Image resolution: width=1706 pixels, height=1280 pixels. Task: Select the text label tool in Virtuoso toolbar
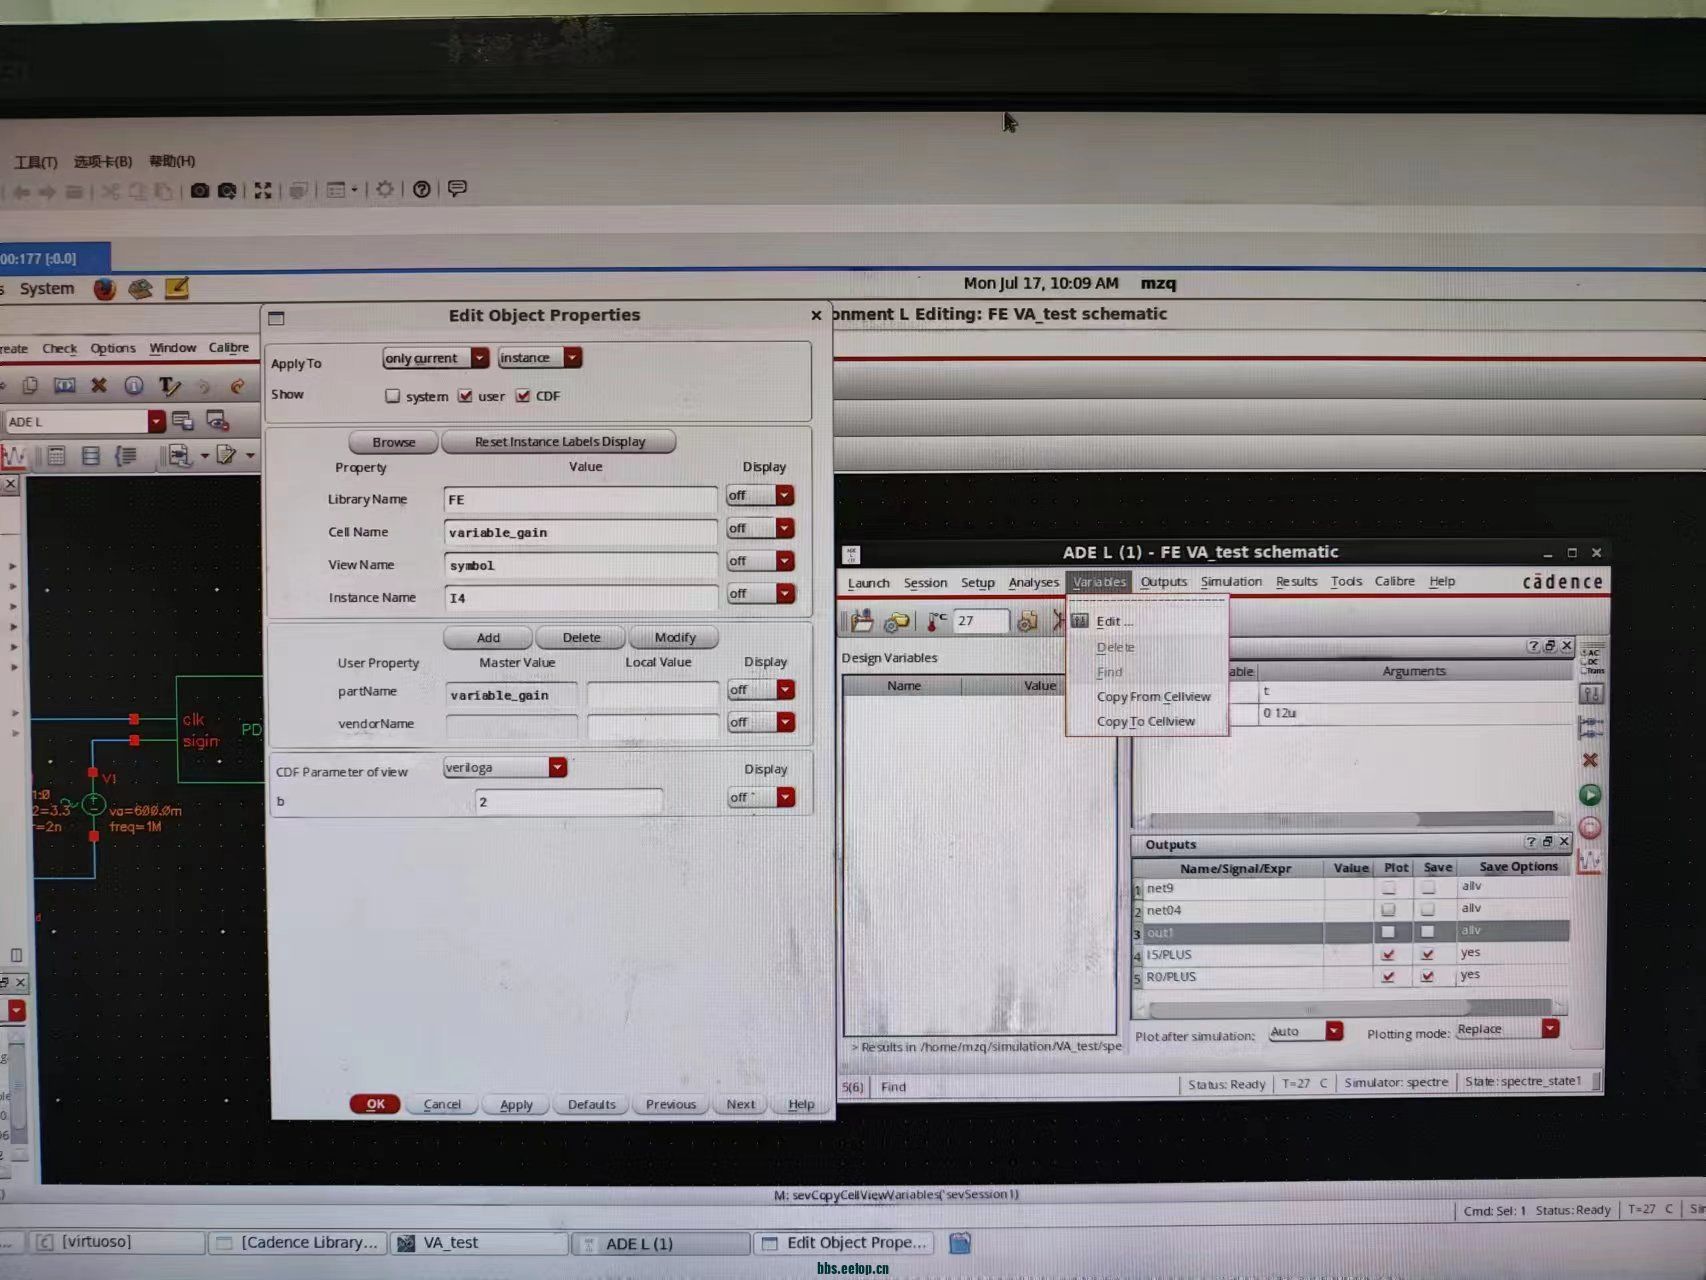pyautogui.click(x=168, y=386)
